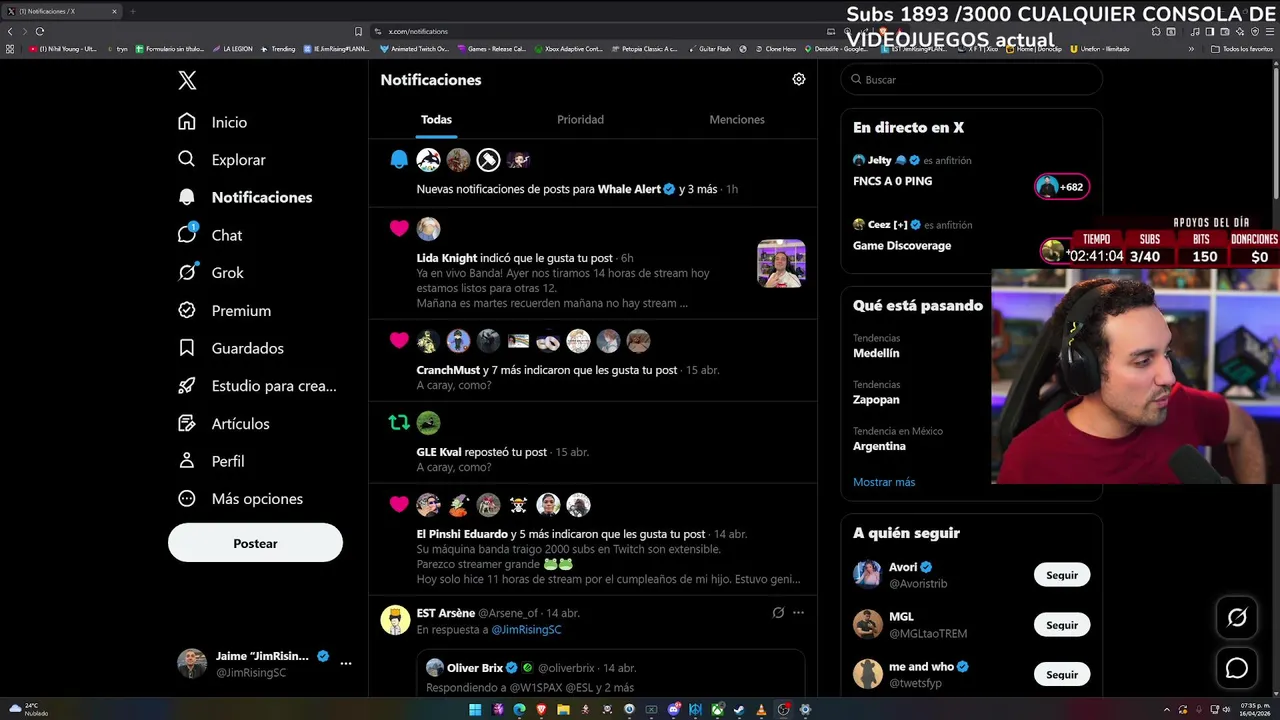The width and height of the screenshot is (1280, 720).
Task: Follow Avori with Seguir button
Action: pos(1062,575)
